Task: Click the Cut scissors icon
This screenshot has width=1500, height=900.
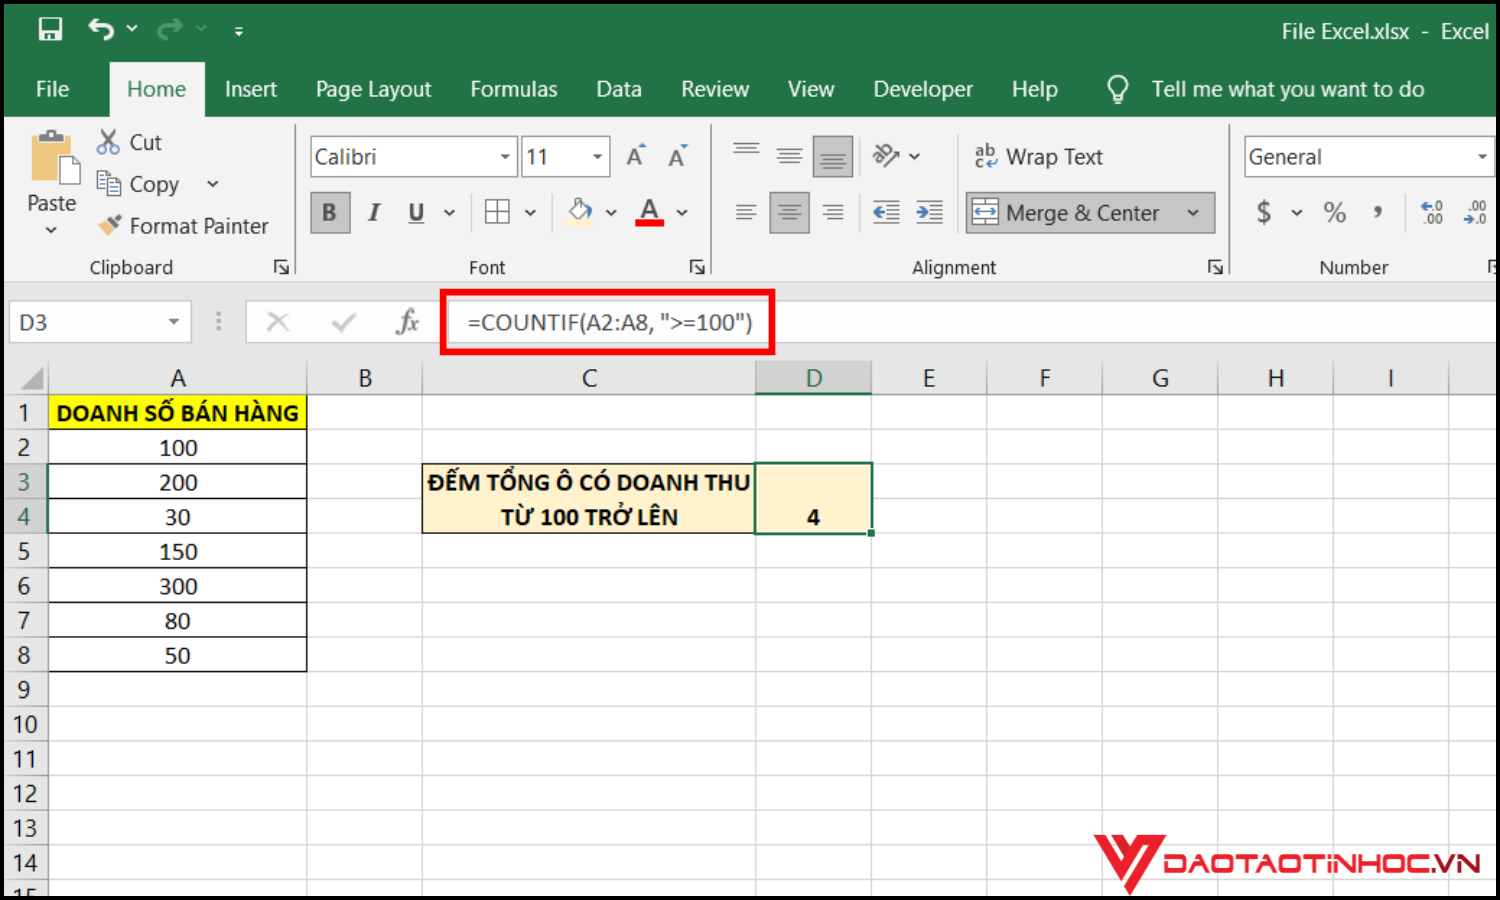Action: 108,142
